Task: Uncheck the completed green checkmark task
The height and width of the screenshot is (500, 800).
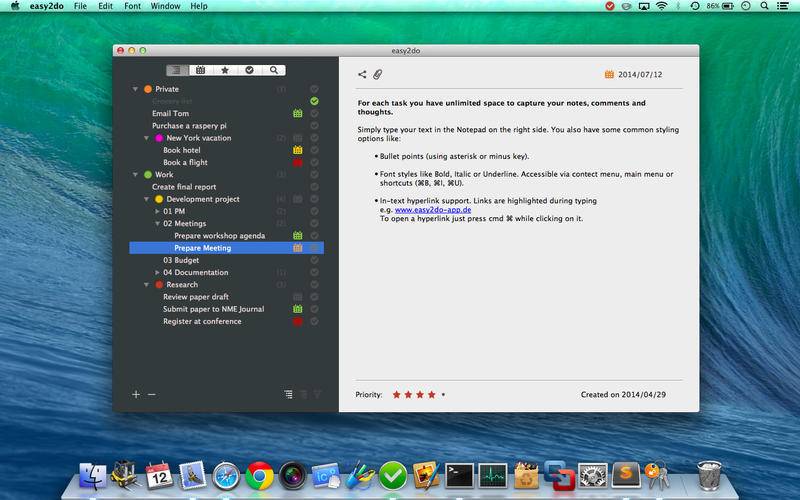Action: point(315,101)
